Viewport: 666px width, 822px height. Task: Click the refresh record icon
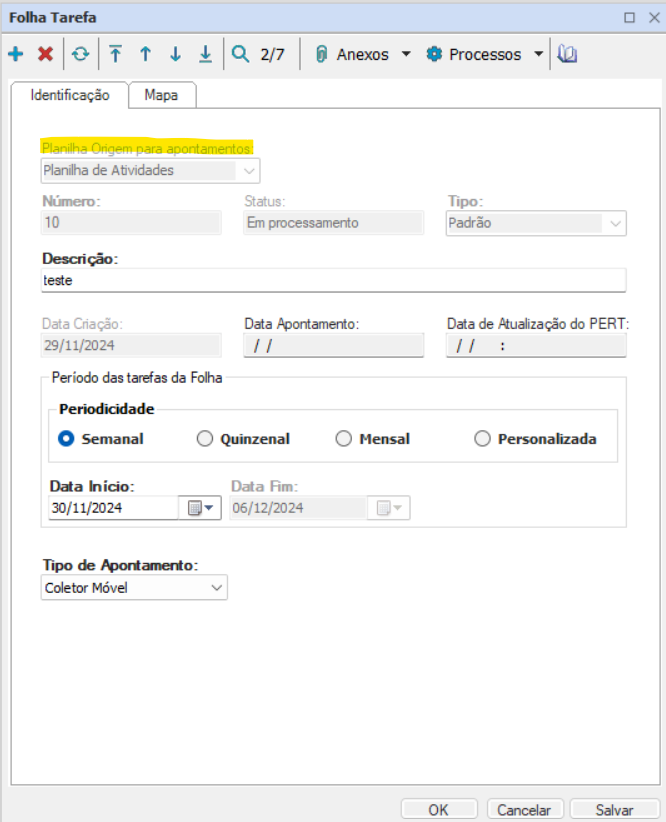(x=79, y=55)
